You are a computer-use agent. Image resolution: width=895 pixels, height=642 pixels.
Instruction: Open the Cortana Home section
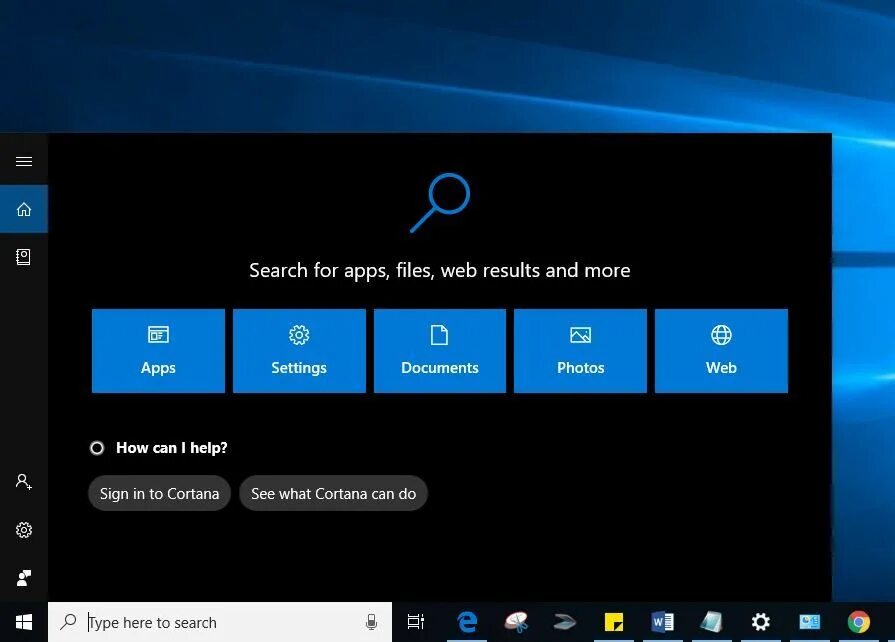point(23,209)
